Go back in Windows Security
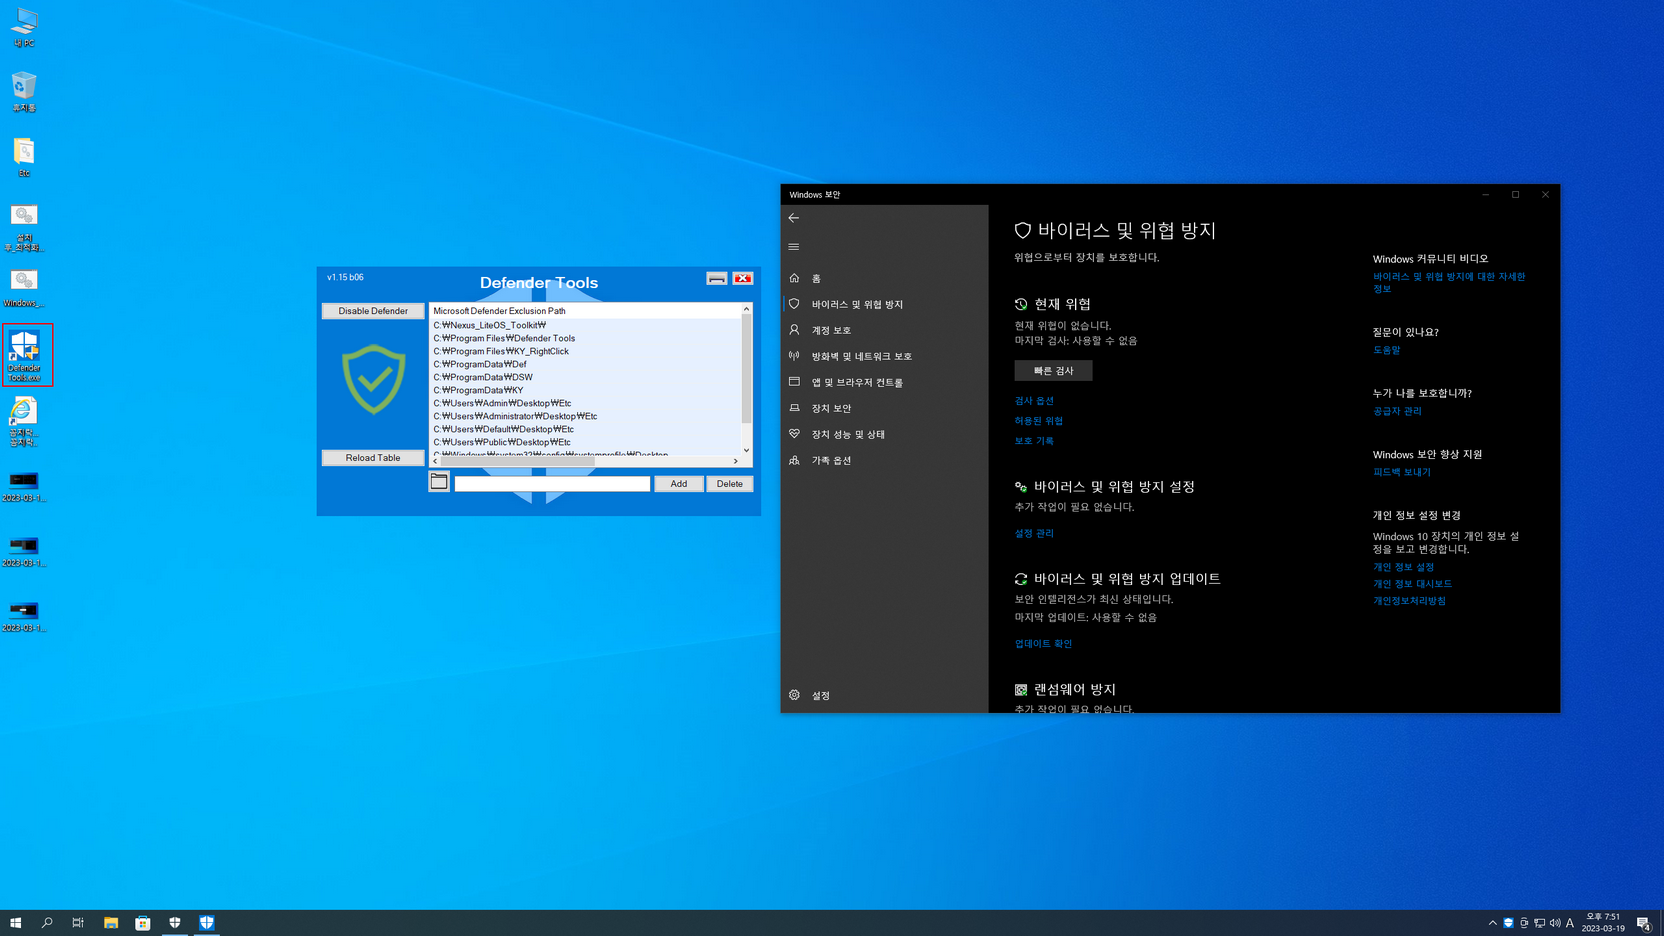The width and height of the screenshot is (1664, 936). (x=794, y=218)
